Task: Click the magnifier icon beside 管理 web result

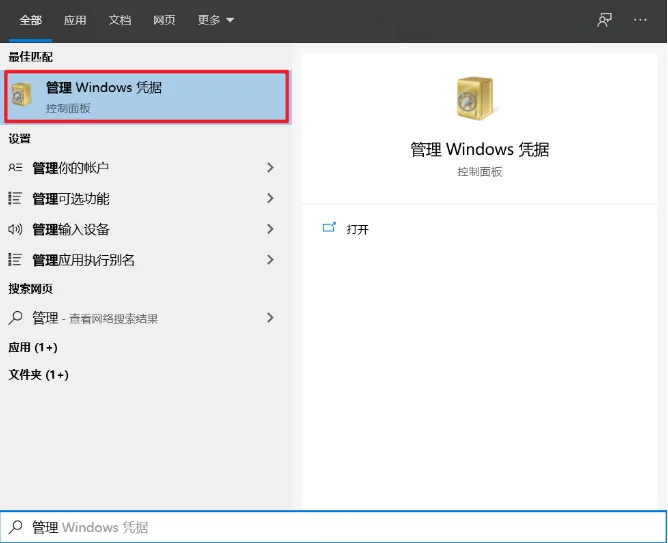Action: 15,318
